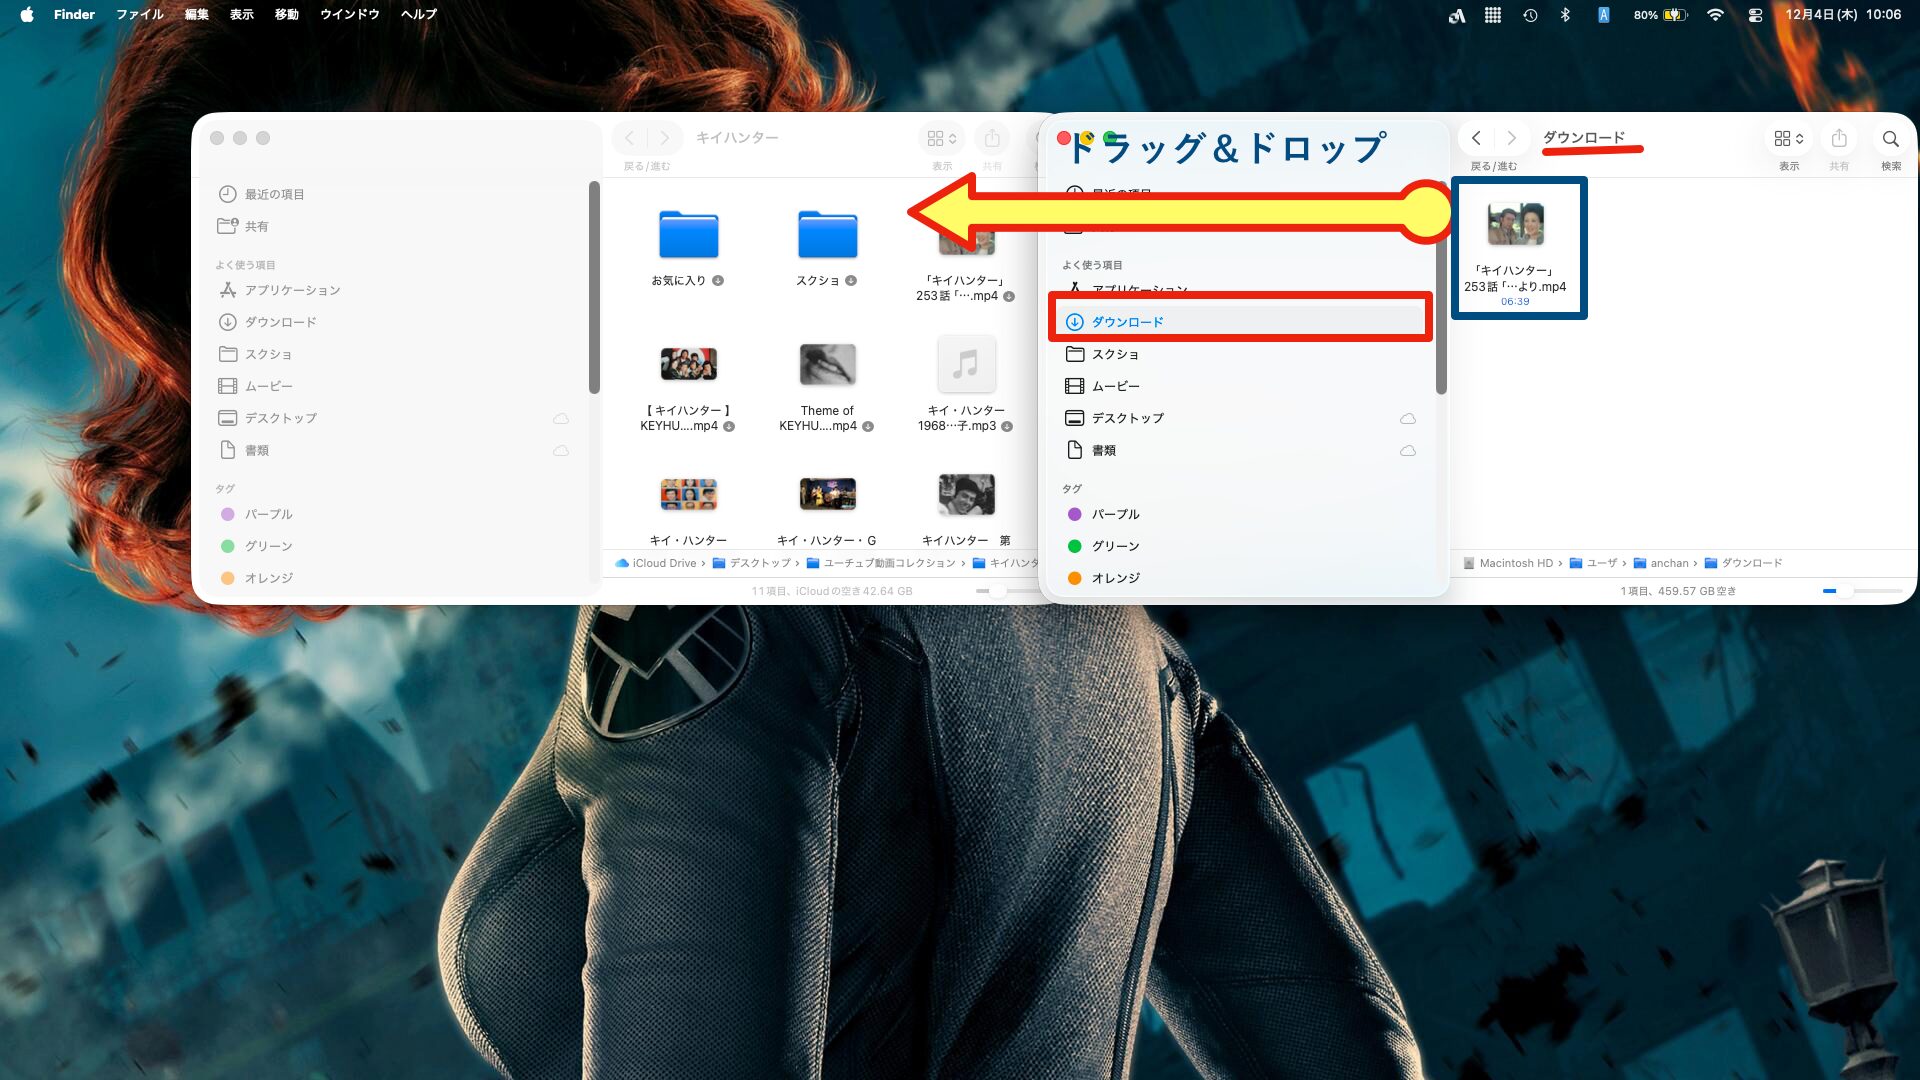
Task: Select ムービー in the right sidebar
Action: pos(1115,386)
